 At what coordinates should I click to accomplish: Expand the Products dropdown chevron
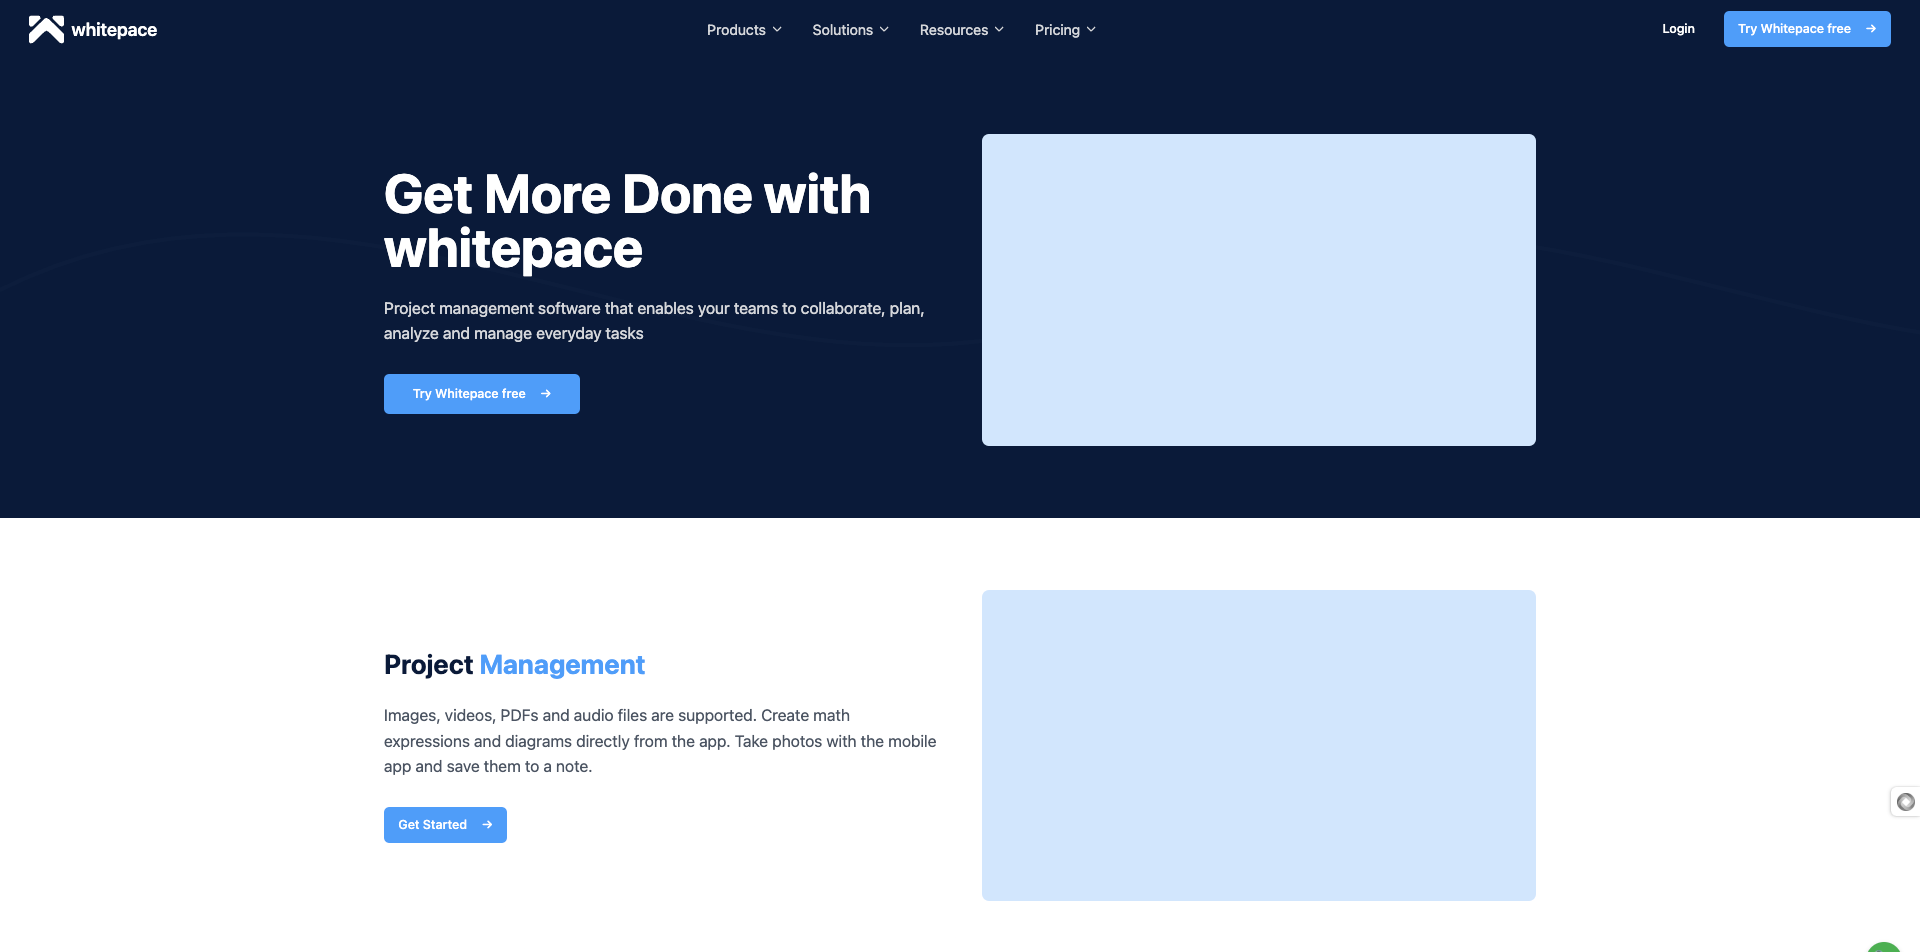(x=776, y=30)
